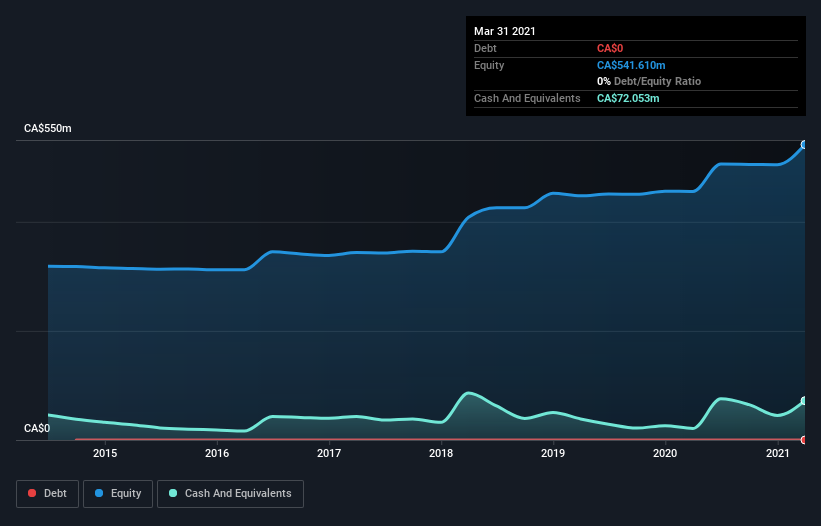The width and height of the screenshot is (821, 526).
Task: Click the blue Equity legend dot
Action: click(x=99, y=493)
